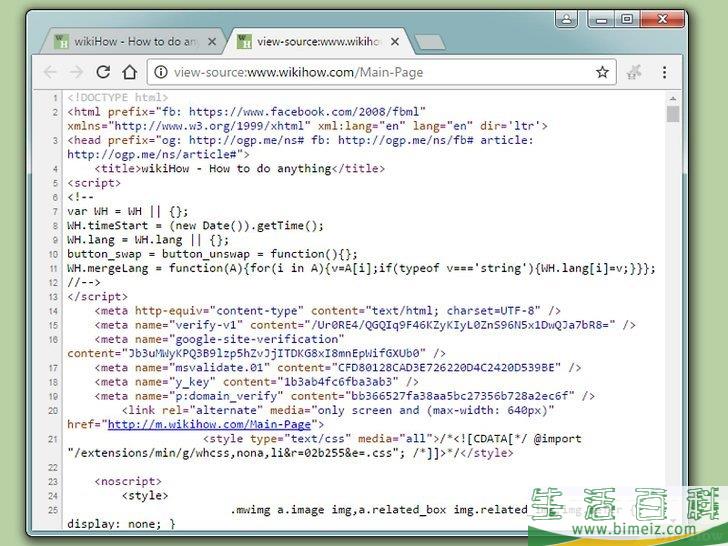Click the scrollbar up arrow
Screen dimensions: 728x546
[673, 98]
